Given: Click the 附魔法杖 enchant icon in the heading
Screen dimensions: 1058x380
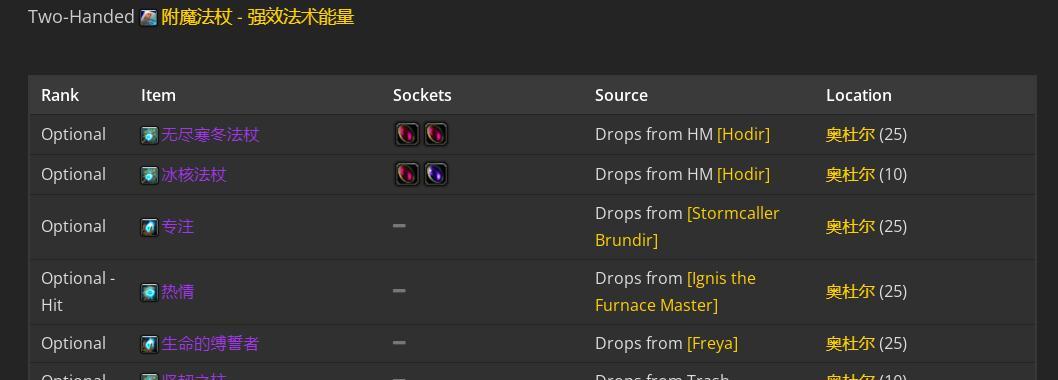Looking at the screenshot, I should [148, 18].
